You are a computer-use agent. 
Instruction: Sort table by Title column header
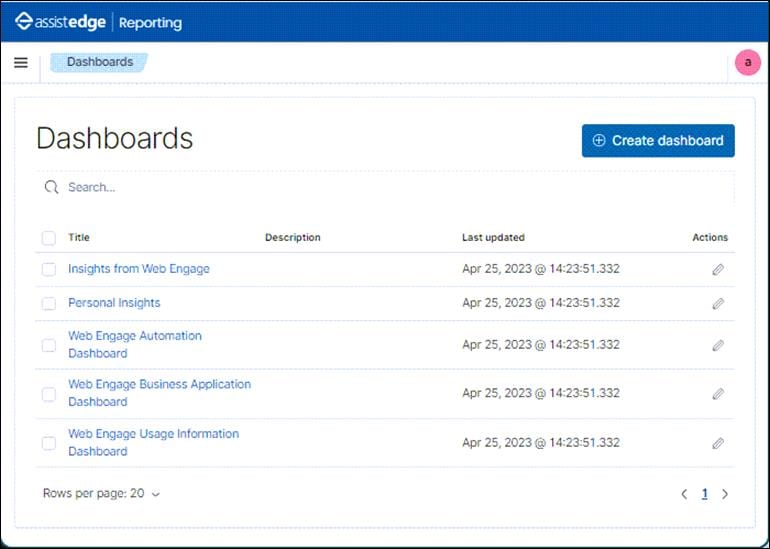click(x=79, y=237)
